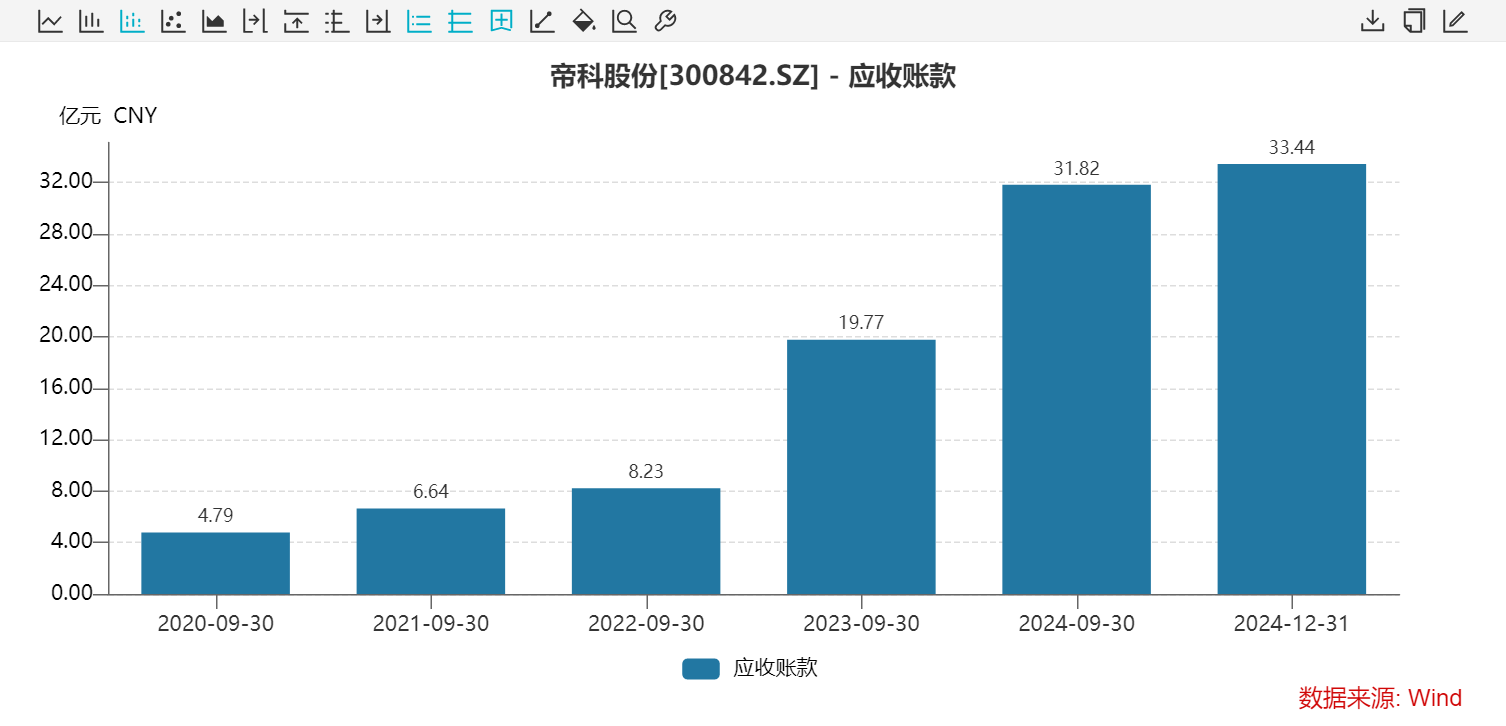
Task: Click the 2020-09-30 axis label
Action: (x=215, y=623)
